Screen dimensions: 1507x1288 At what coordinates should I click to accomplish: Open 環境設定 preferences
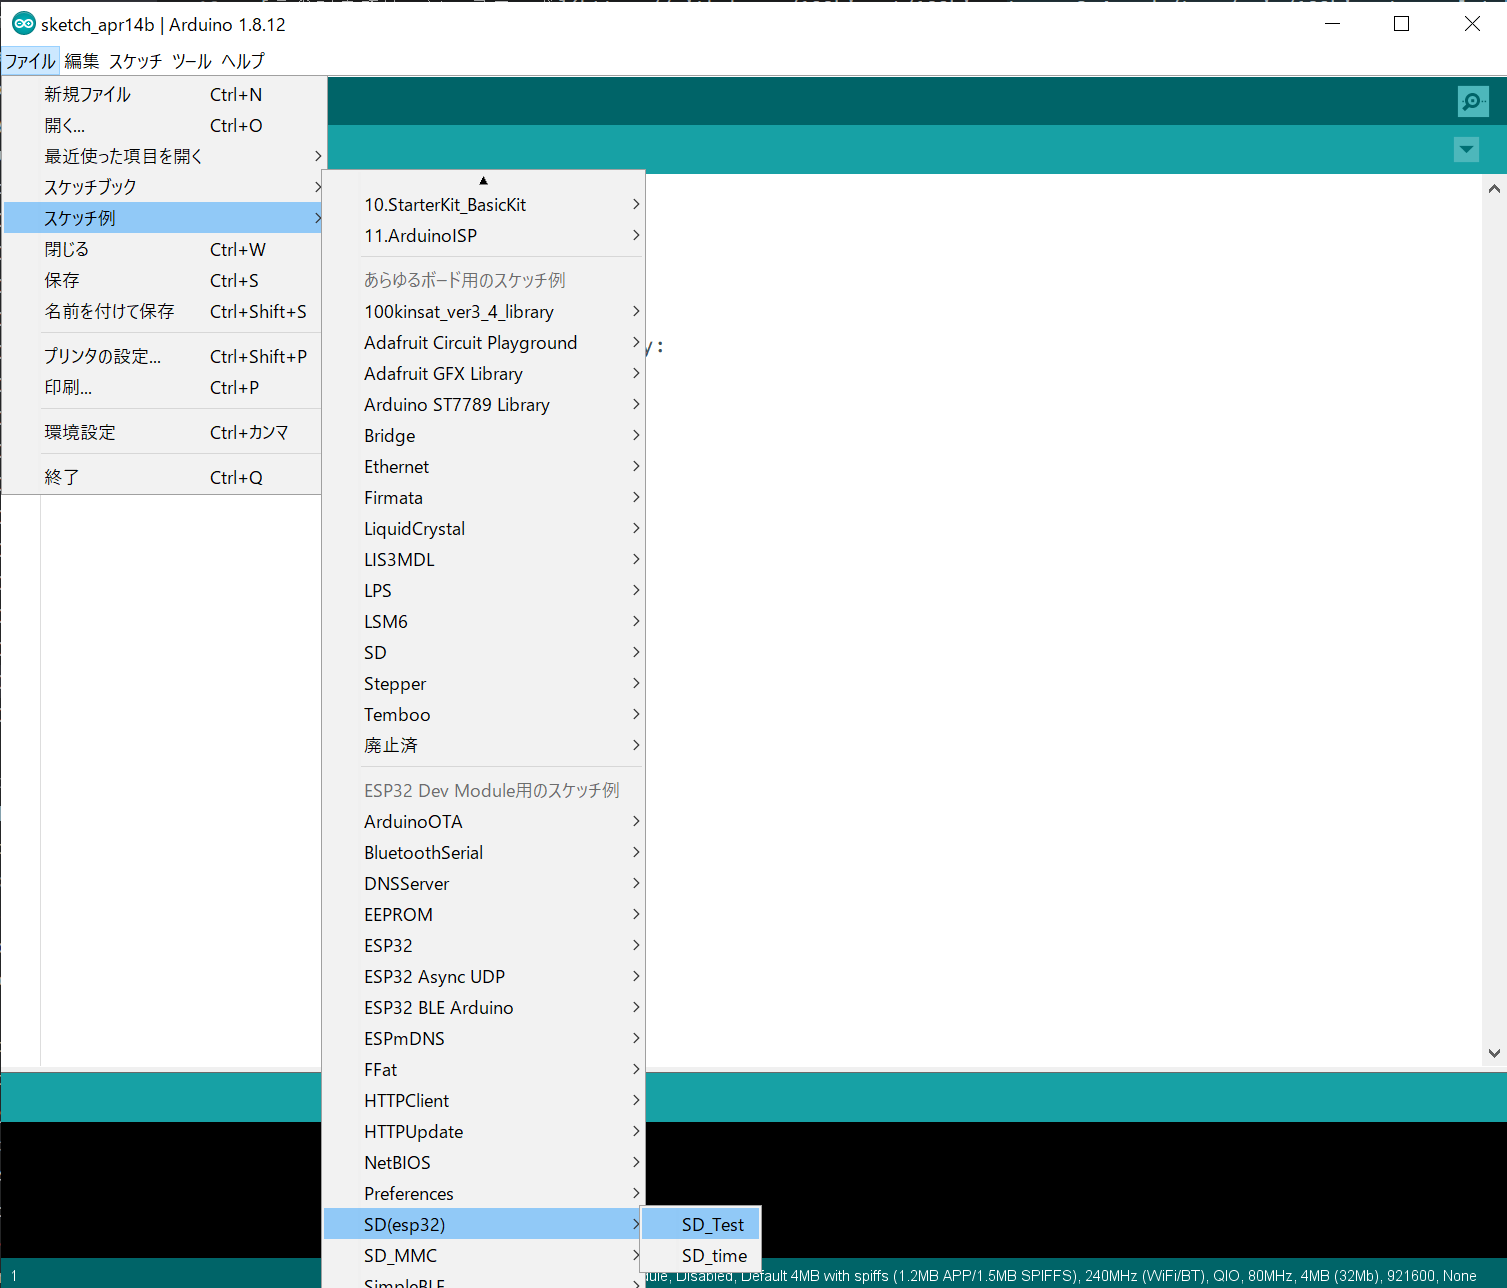coord(80,432)
